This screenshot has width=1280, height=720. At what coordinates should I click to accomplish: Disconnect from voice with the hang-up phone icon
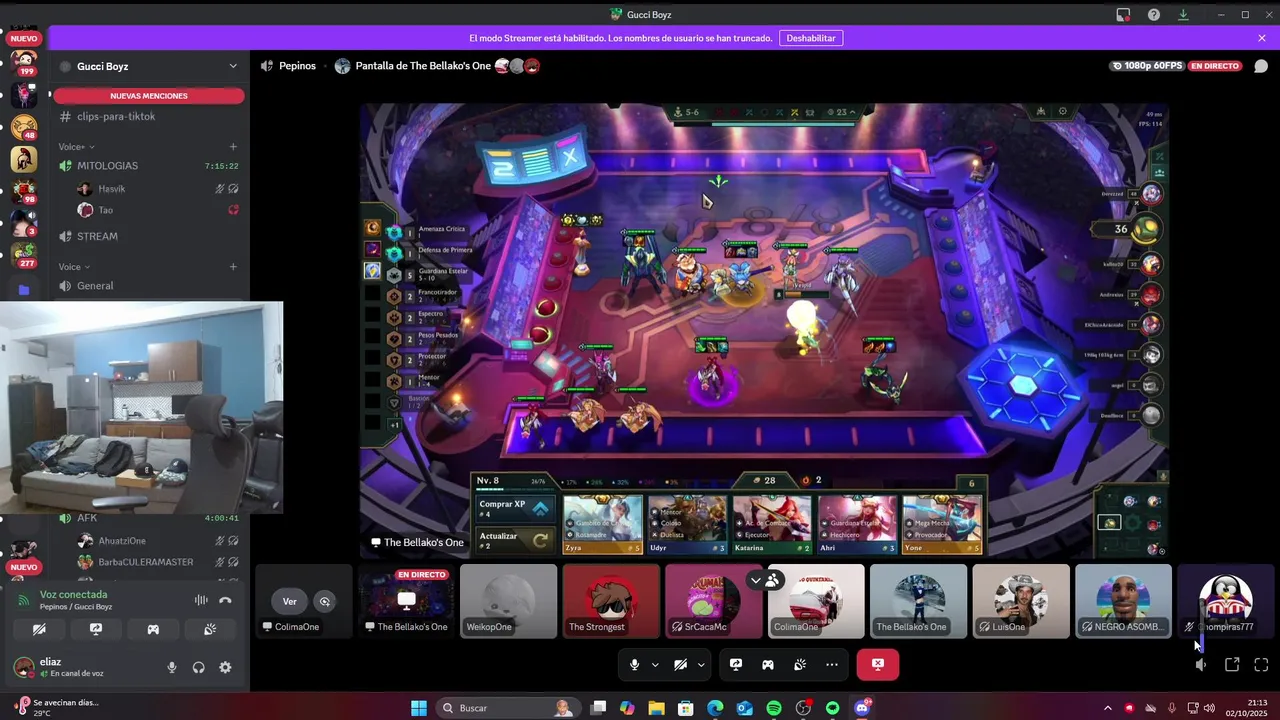[x=225, y=600]
